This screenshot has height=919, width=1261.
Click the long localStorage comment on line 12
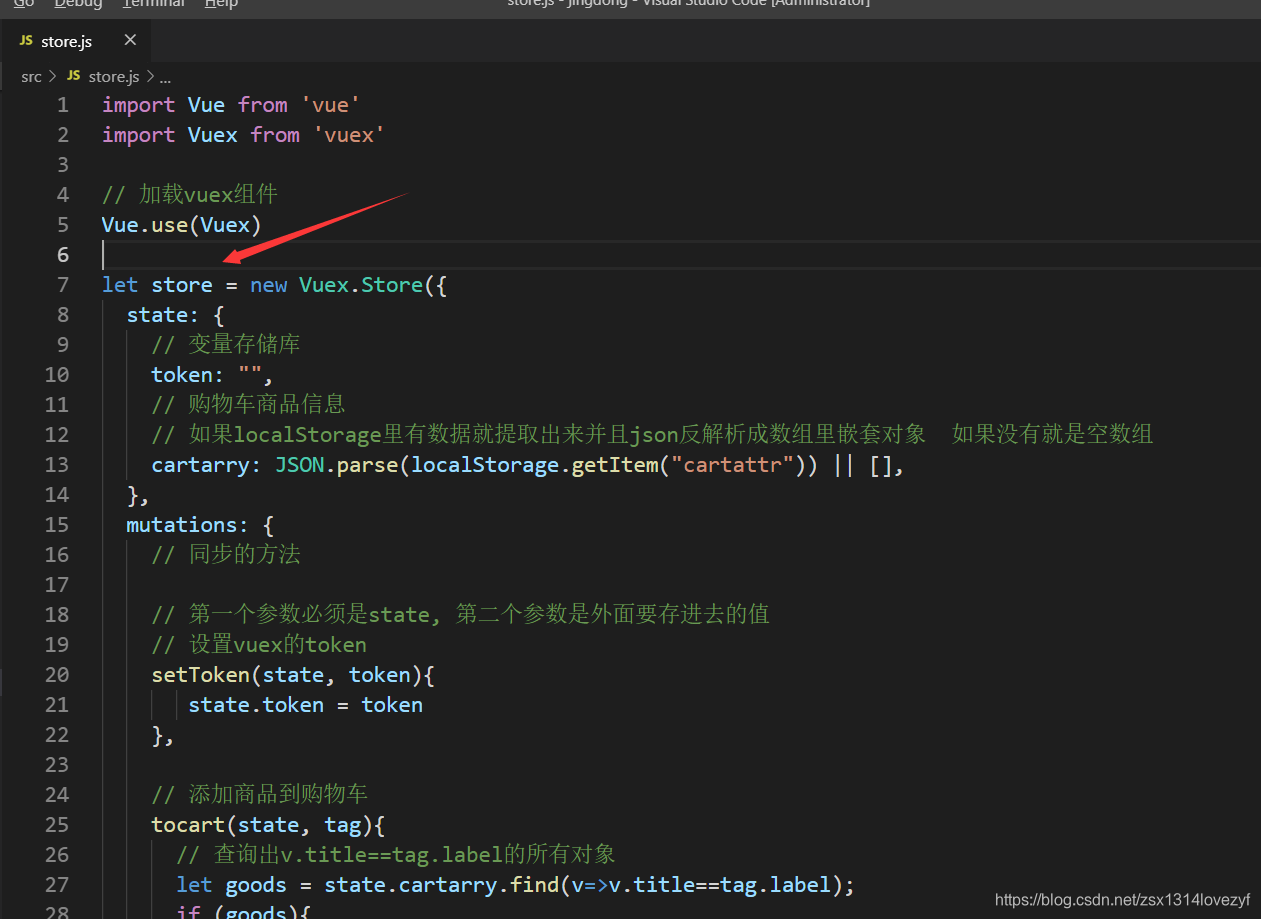click(652, 435)
